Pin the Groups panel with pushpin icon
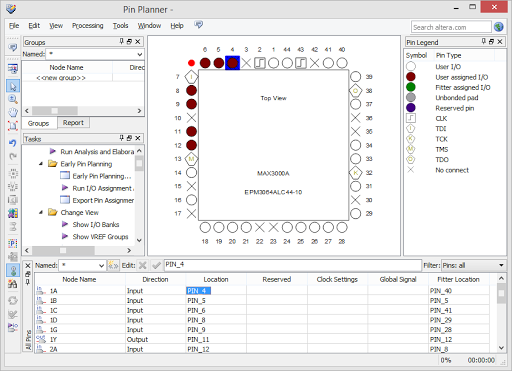 click(x=122, y=41)
